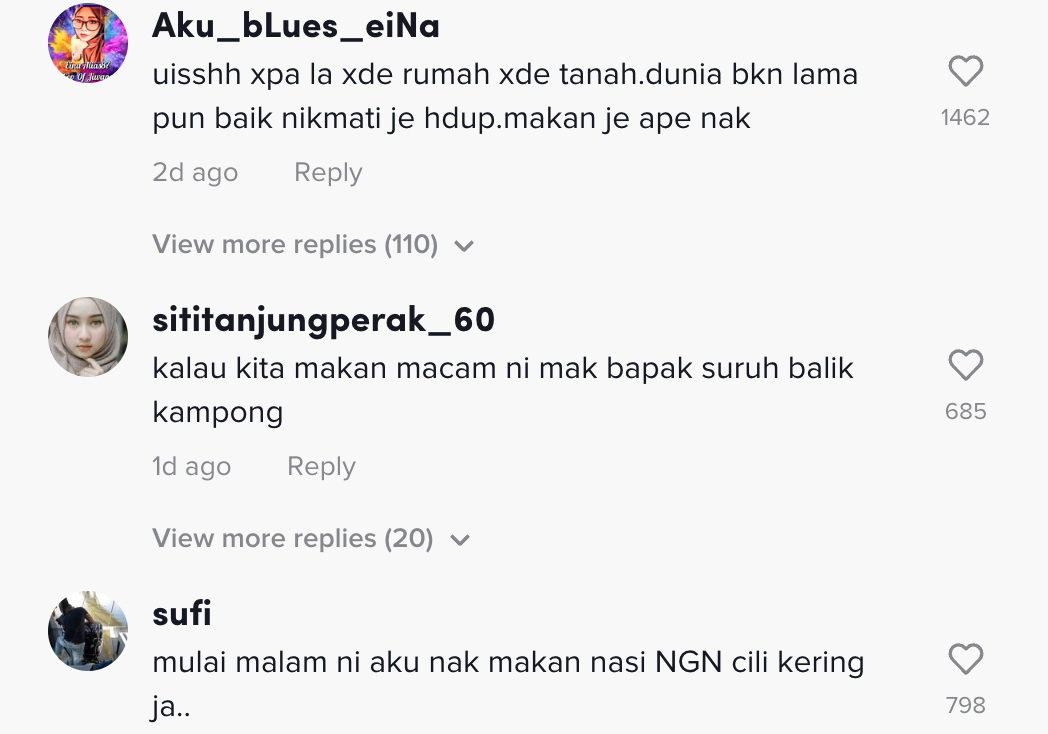Open the sufi username link
Image resolution: width=1048 pixels, height=734 pixels.
pyautogui.click(x=182, y=614)
